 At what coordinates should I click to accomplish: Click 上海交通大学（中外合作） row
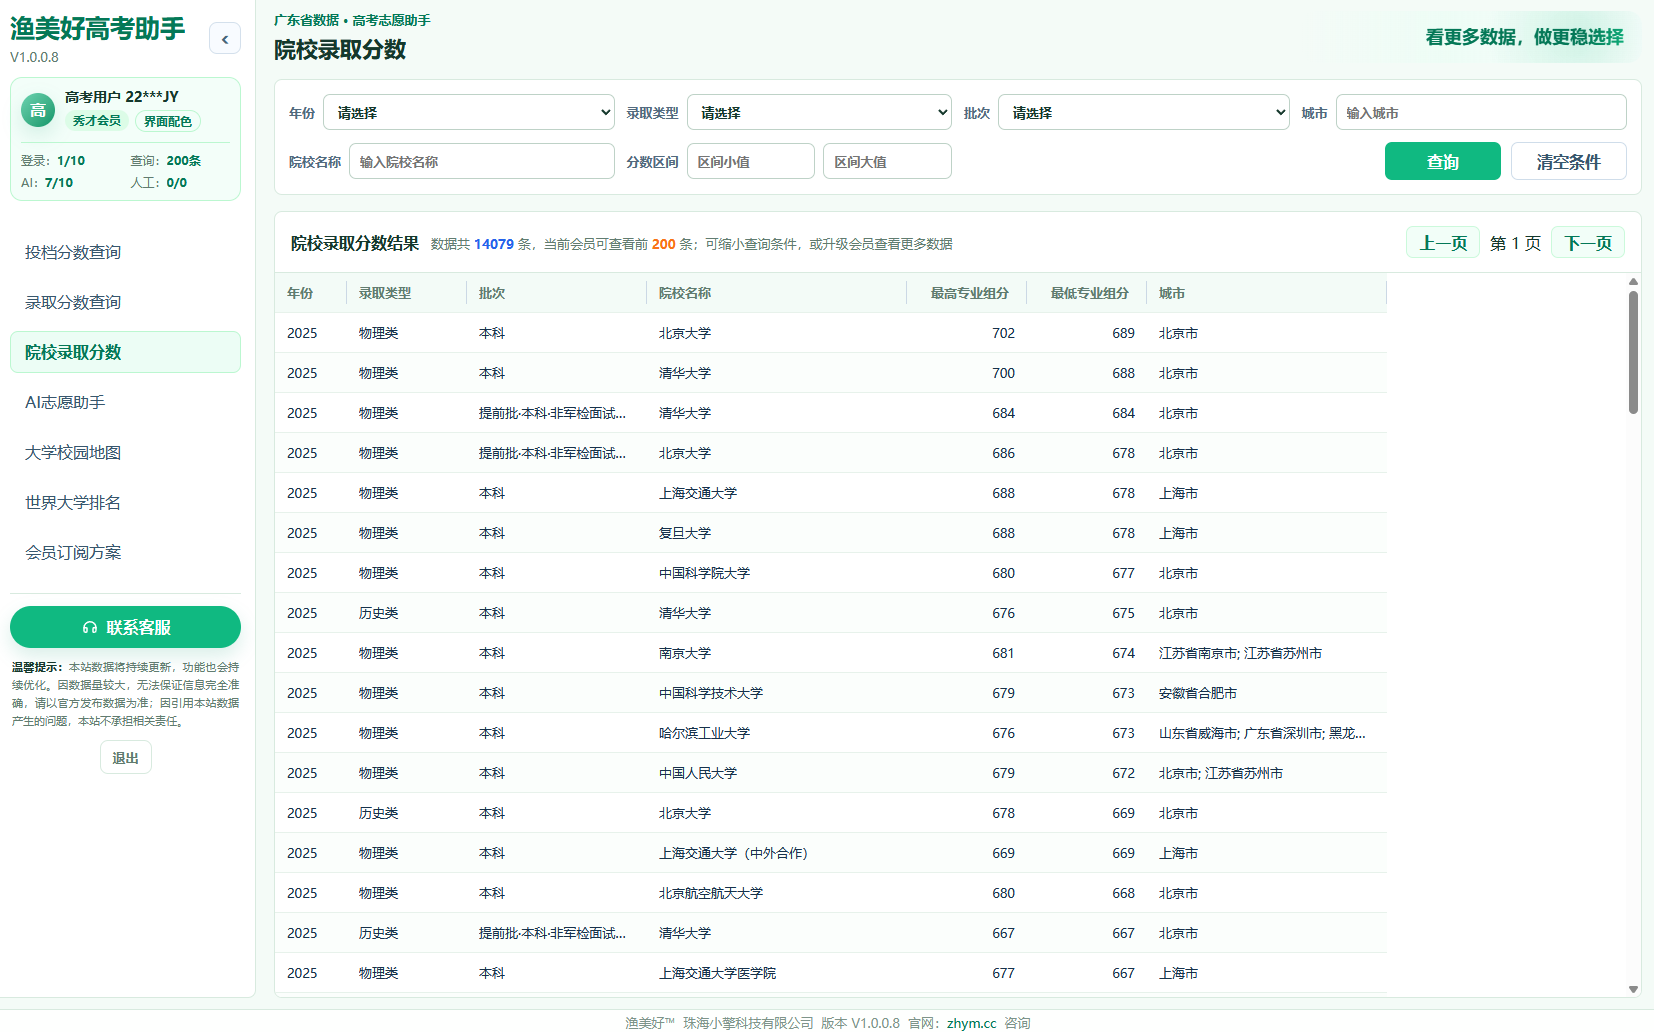831,853
